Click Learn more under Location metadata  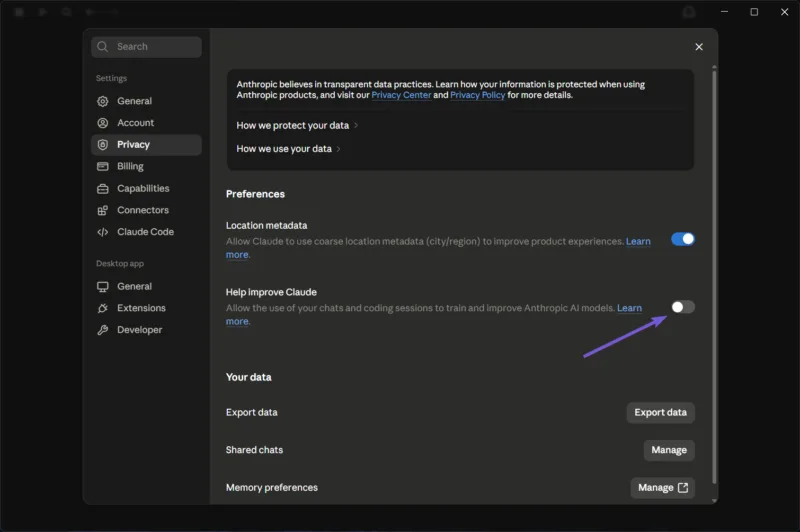(638, 241)
